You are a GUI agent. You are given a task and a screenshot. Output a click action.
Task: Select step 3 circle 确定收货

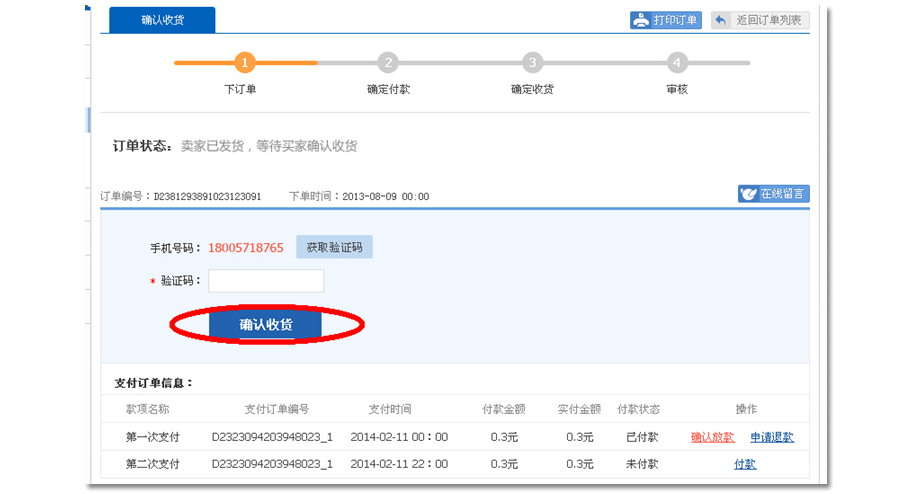click(533, 63)
